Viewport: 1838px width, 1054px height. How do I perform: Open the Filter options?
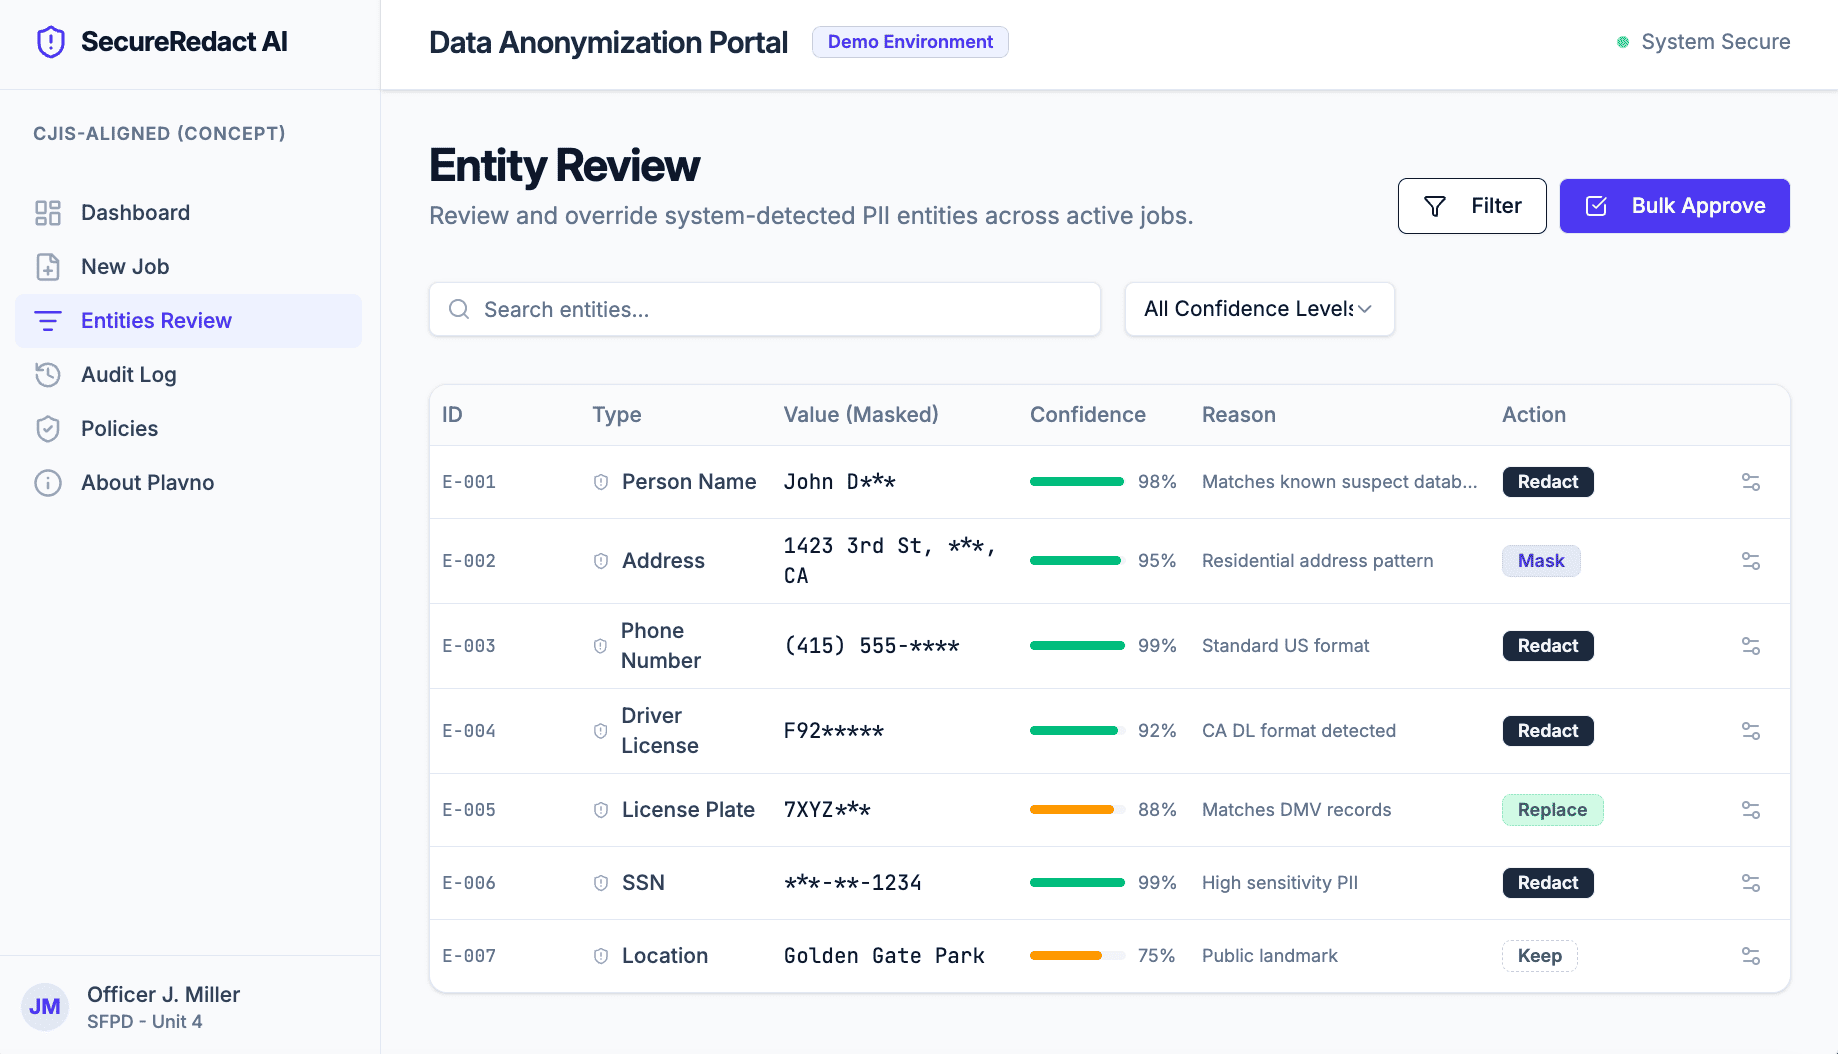[1471, 206]
